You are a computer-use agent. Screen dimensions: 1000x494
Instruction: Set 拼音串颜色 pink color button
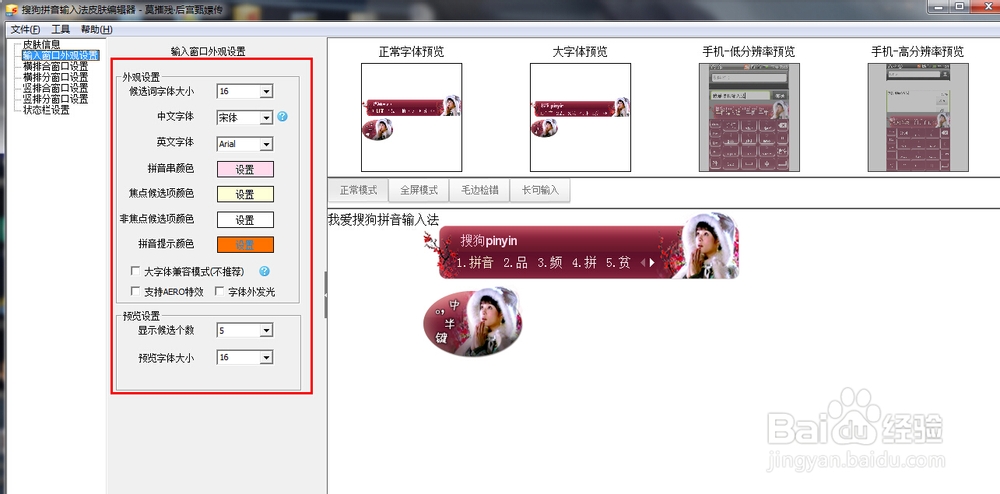coord(245,169)
